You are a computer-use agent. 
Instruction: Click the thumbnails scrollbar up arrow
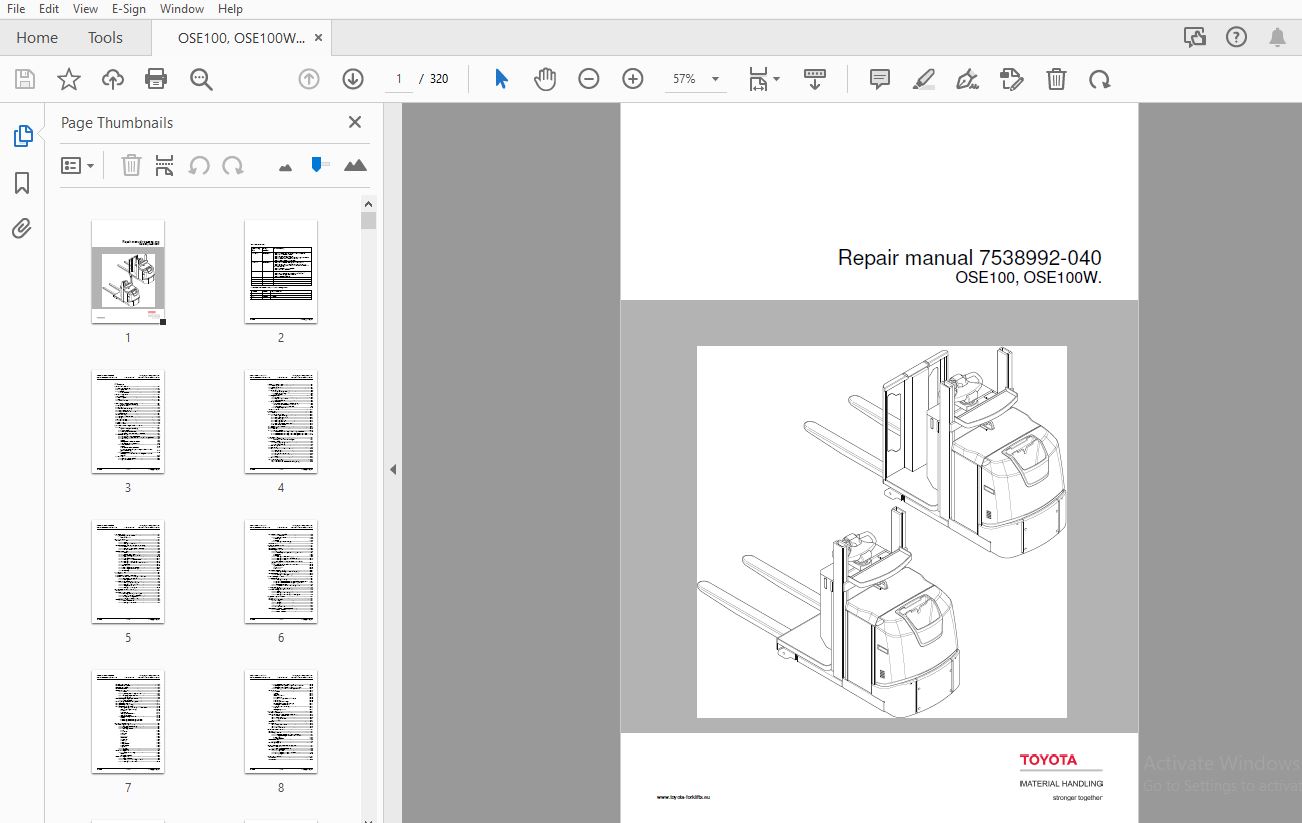(x=369, y=203)
